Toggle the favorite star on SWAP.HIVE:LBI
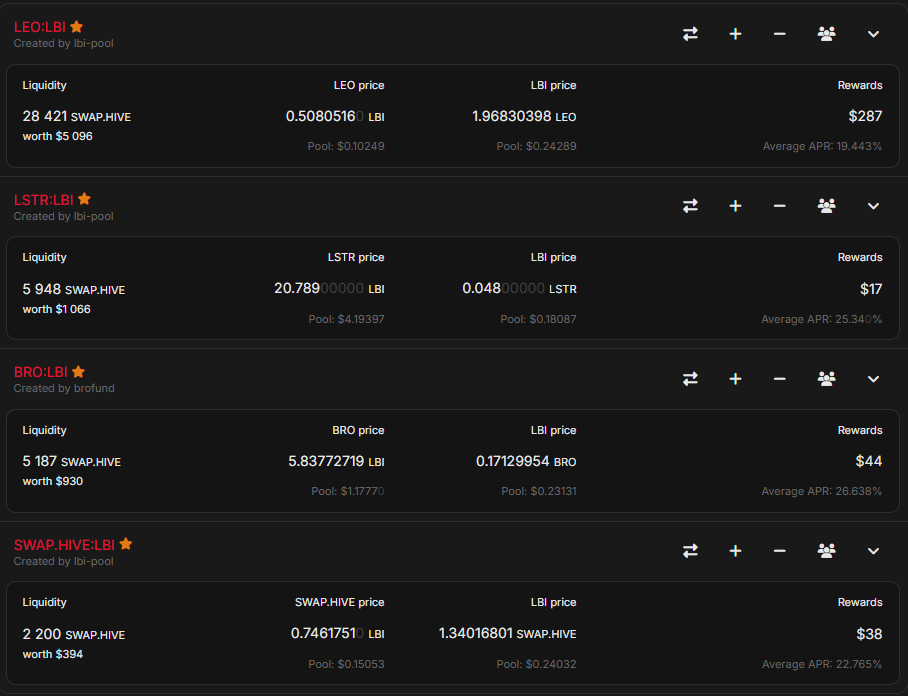Viewport: 908px width, 696px height. (x=126, y=544)
